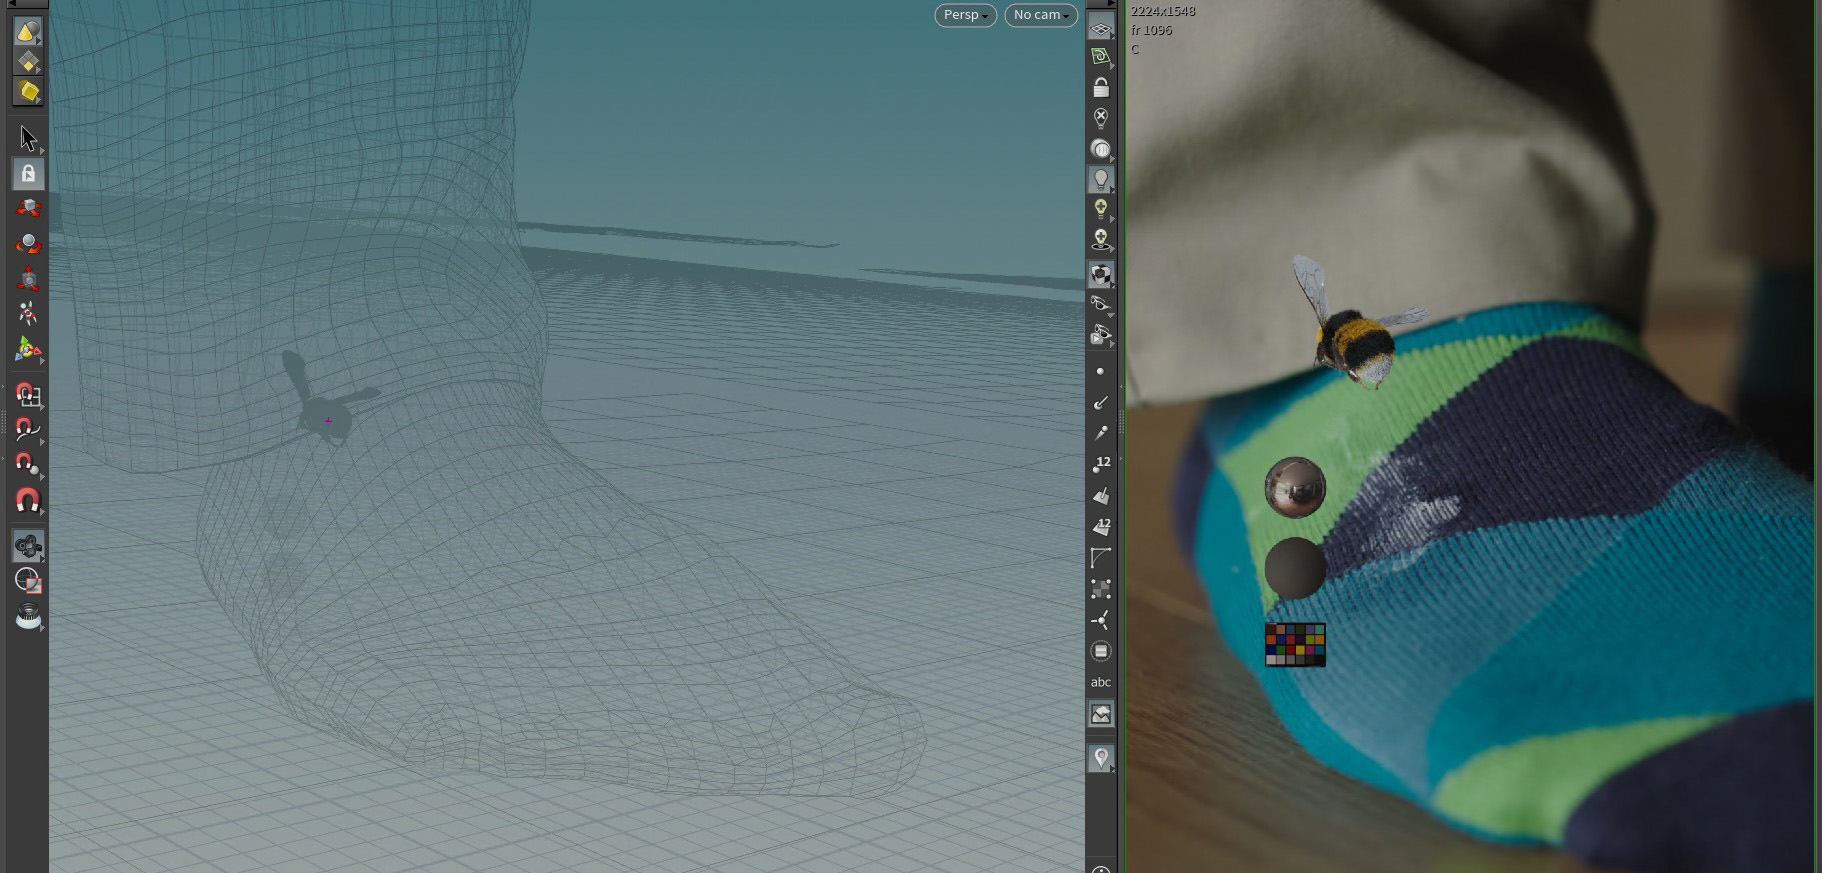Expand the arrow on the reference grid plane icon

click(1112, 39)
